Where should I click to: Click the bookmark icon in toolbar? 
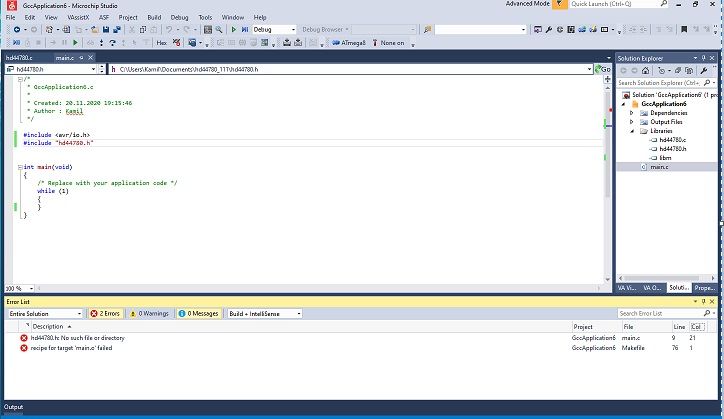(684, 30)
